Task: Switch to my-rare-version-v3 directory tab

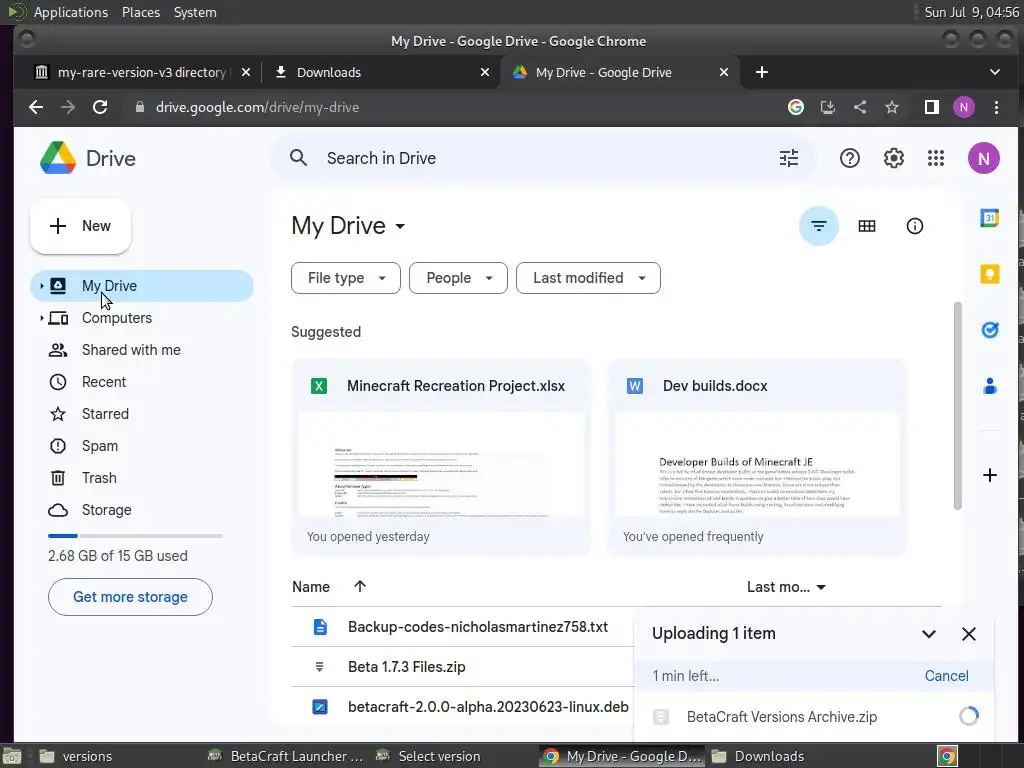Action: click(x=141, y=72)
